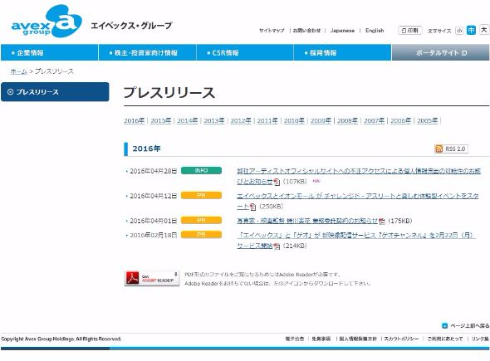Click the Get Adobe Reader badge
This screenshot has height=361, width=490.
click(152, 278)
